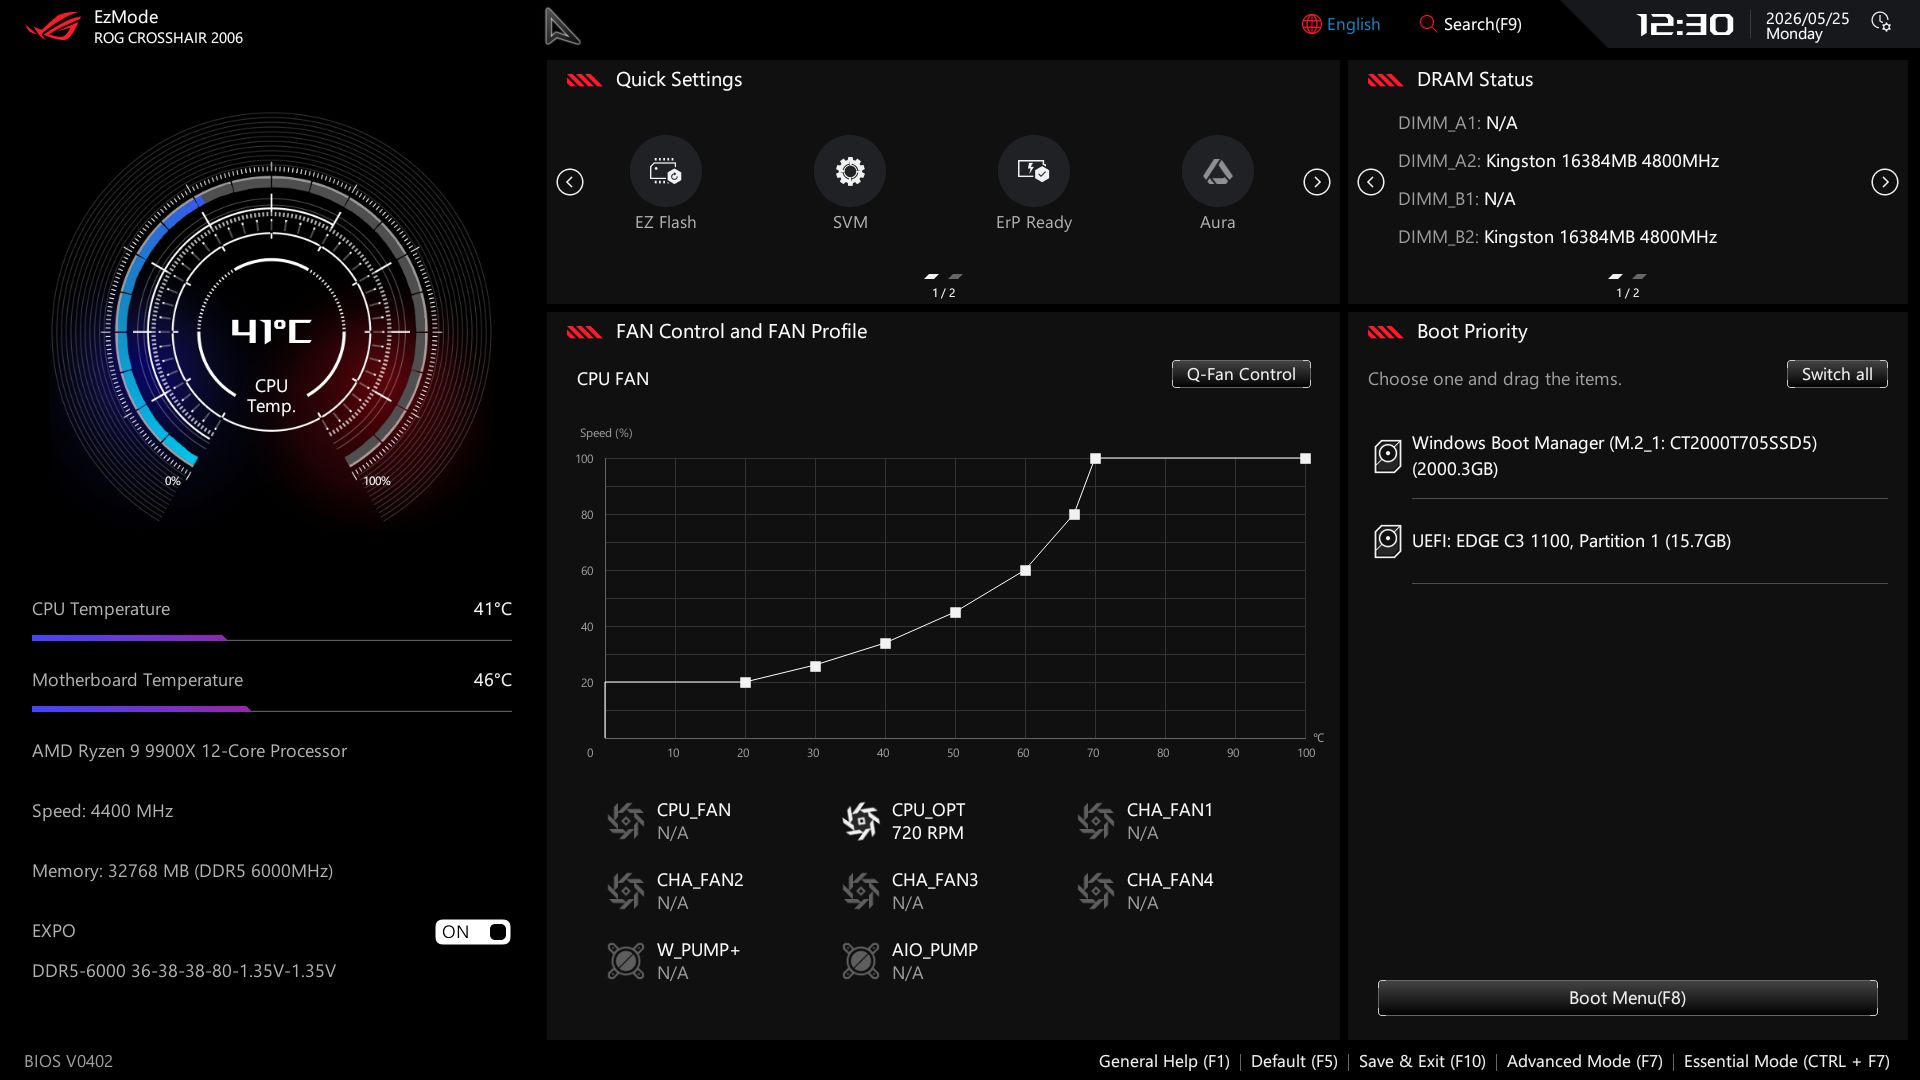Show next DRAM Status page
The height and width of the screenshot is (1080, 1920).
[1885, 182]
